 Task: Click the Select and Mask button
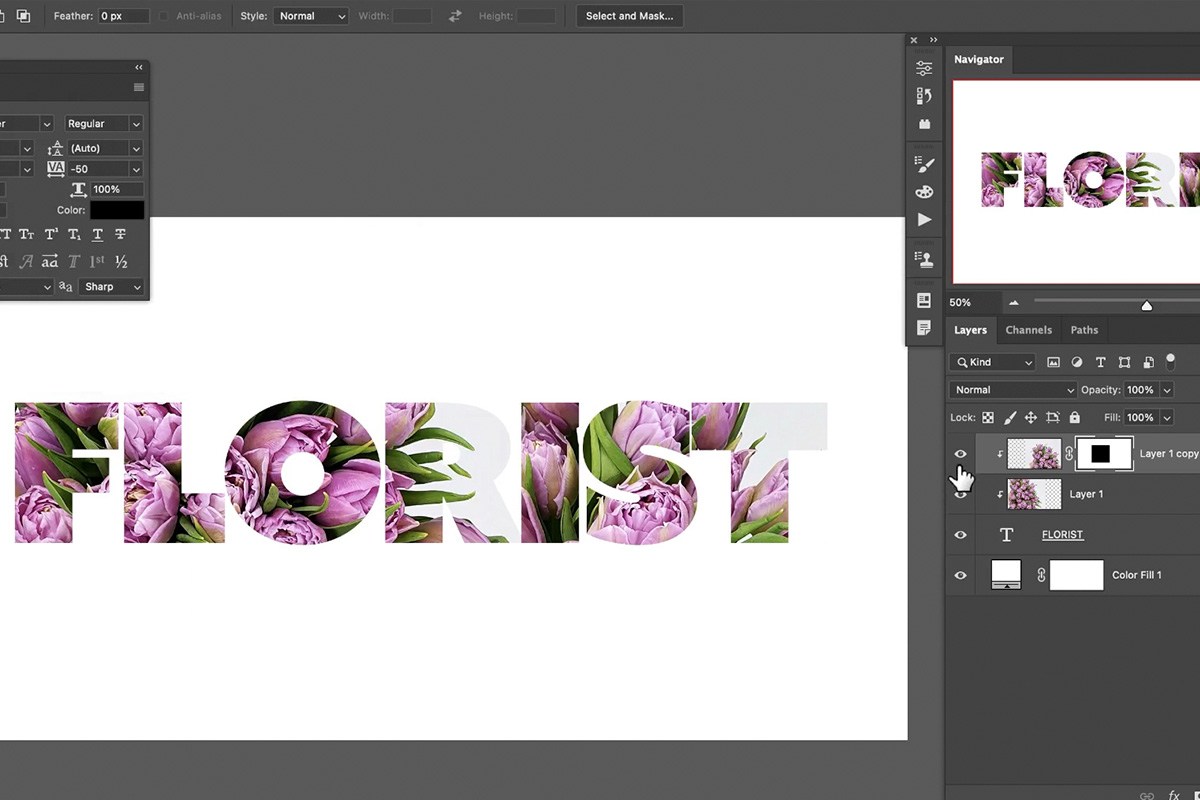point(630,16)
